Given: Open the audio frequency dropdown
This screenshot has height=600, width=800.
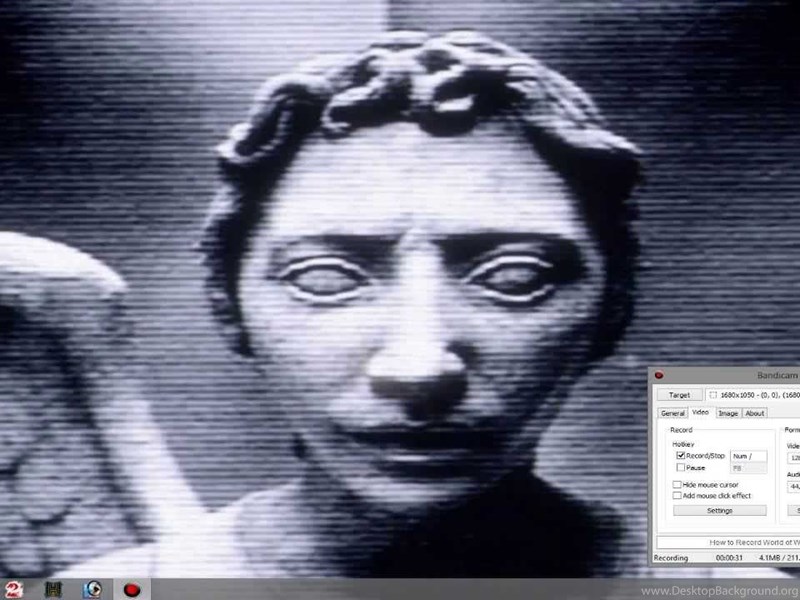Looking at the screenshot, I should [x=794, y=486].
